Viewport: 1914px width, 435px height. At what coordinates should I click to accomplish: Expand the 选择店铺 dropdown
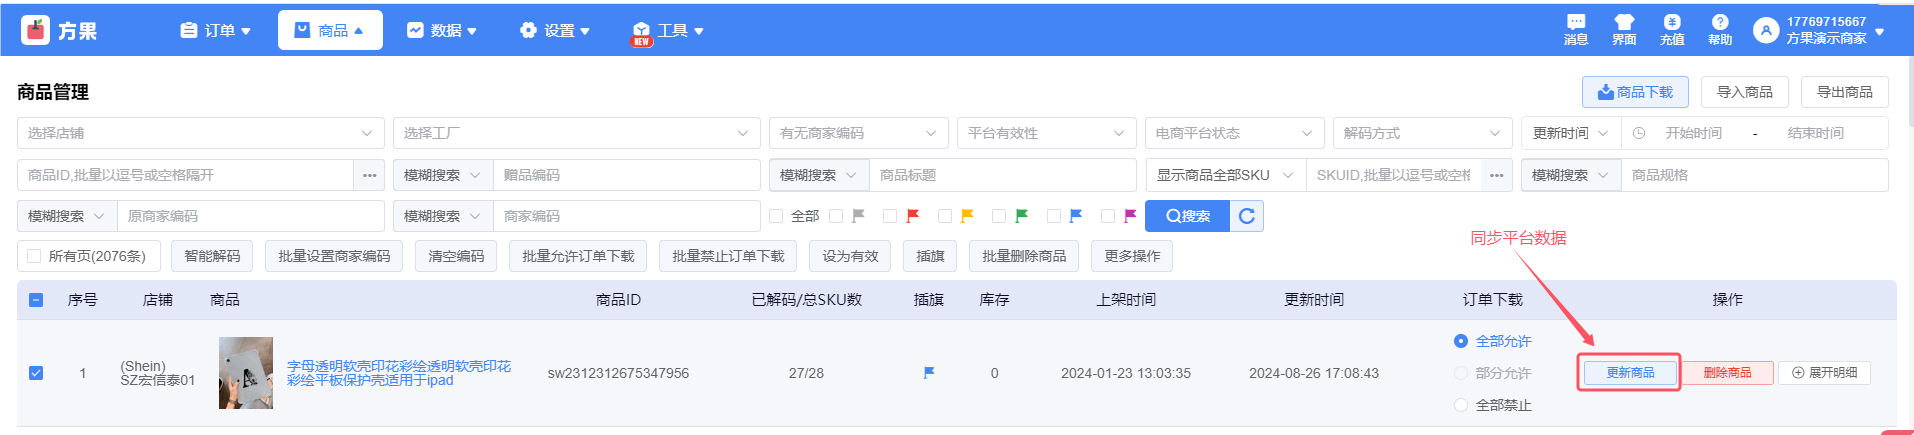(x=200, y=133)
